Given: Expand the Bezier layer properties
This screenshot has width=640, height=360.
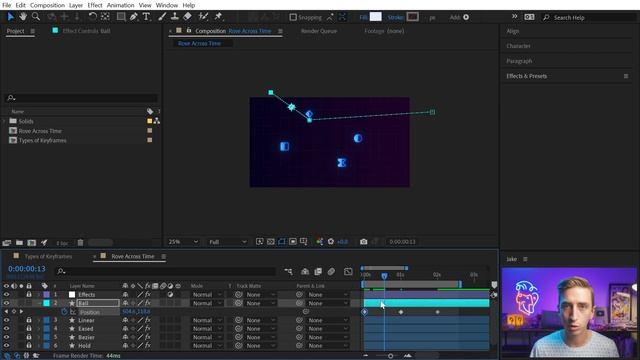Looking at the screenshot, I should (x=40, y=337).
